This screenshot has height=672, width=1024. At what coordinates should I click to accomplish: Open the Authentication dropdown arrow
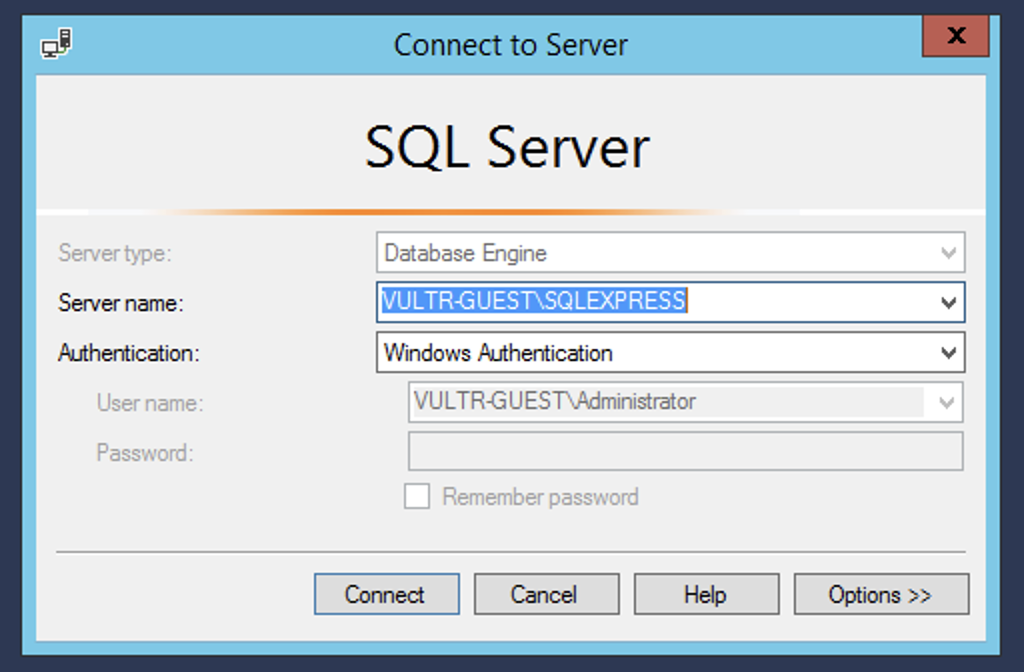point(947,353)
